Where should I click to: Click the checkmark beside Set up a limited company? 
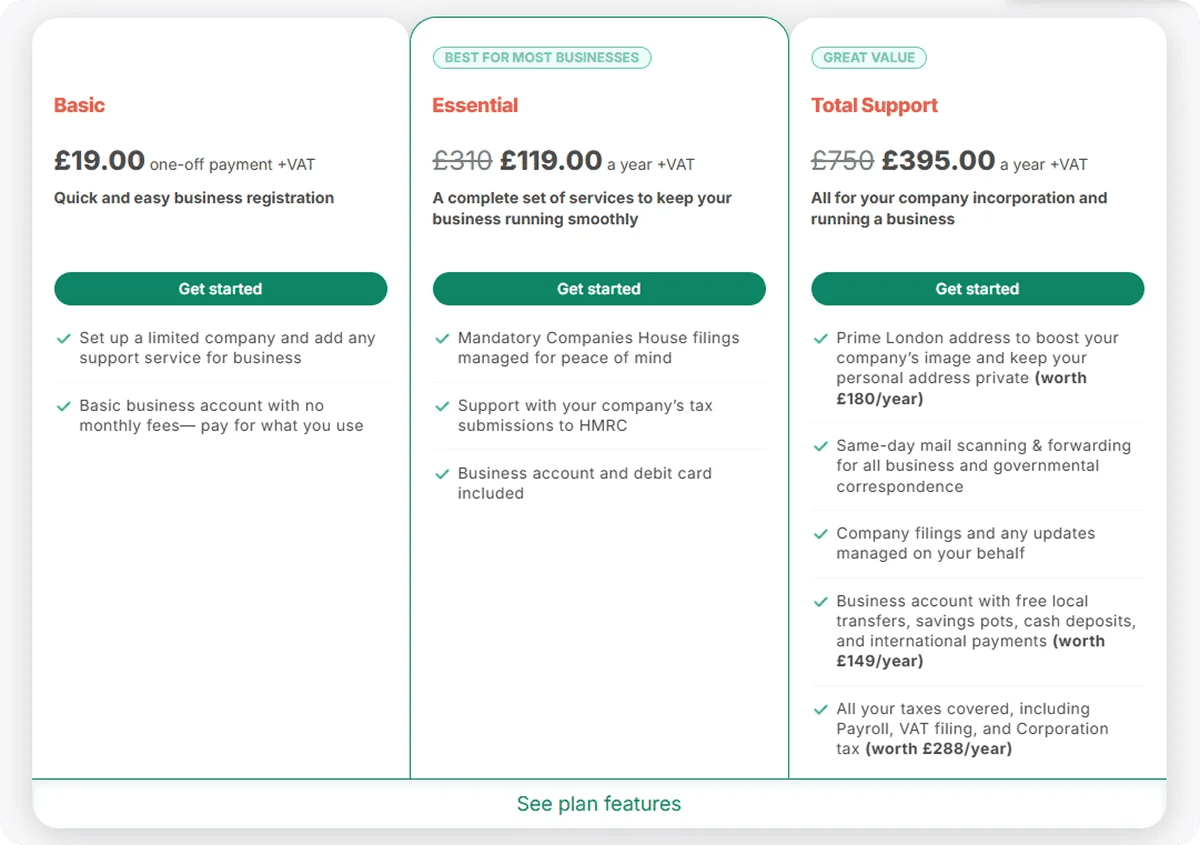(64, 339)
